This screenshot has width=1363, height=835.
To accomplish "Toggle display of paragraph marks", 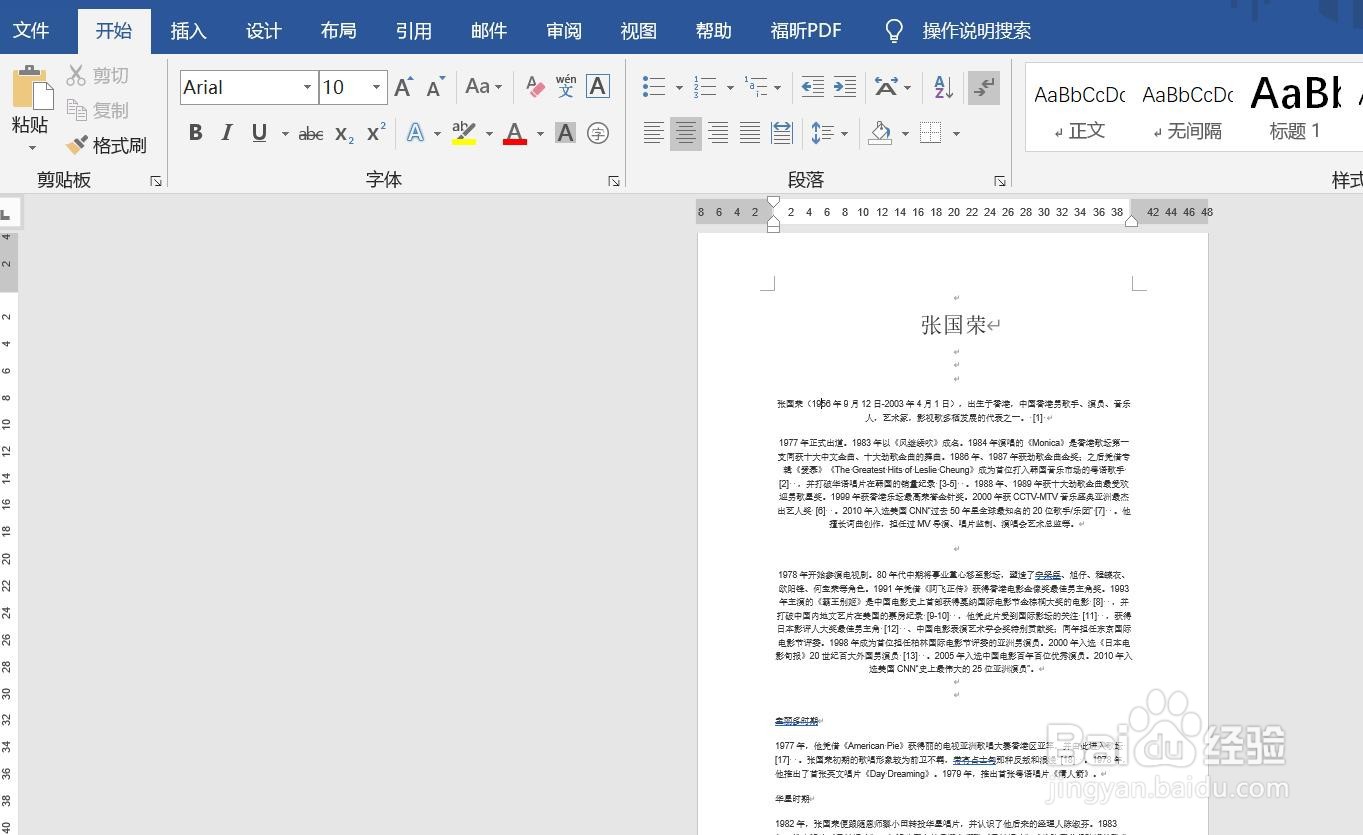I will (x=984, y=87).
